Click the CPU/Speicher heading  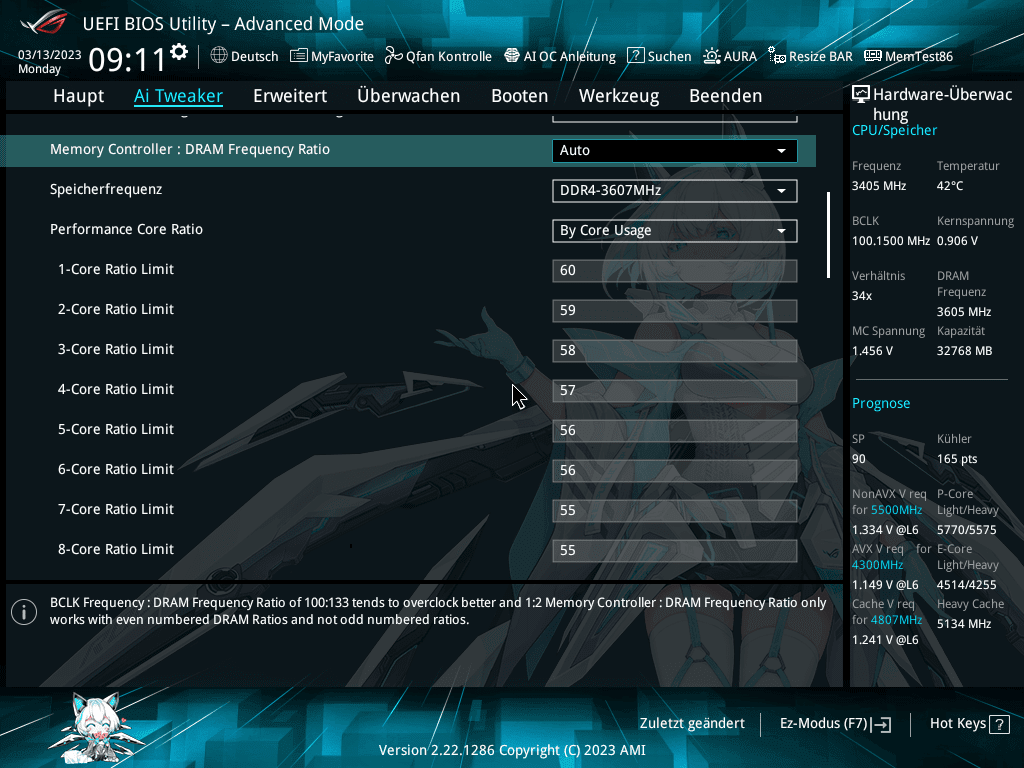894,130
